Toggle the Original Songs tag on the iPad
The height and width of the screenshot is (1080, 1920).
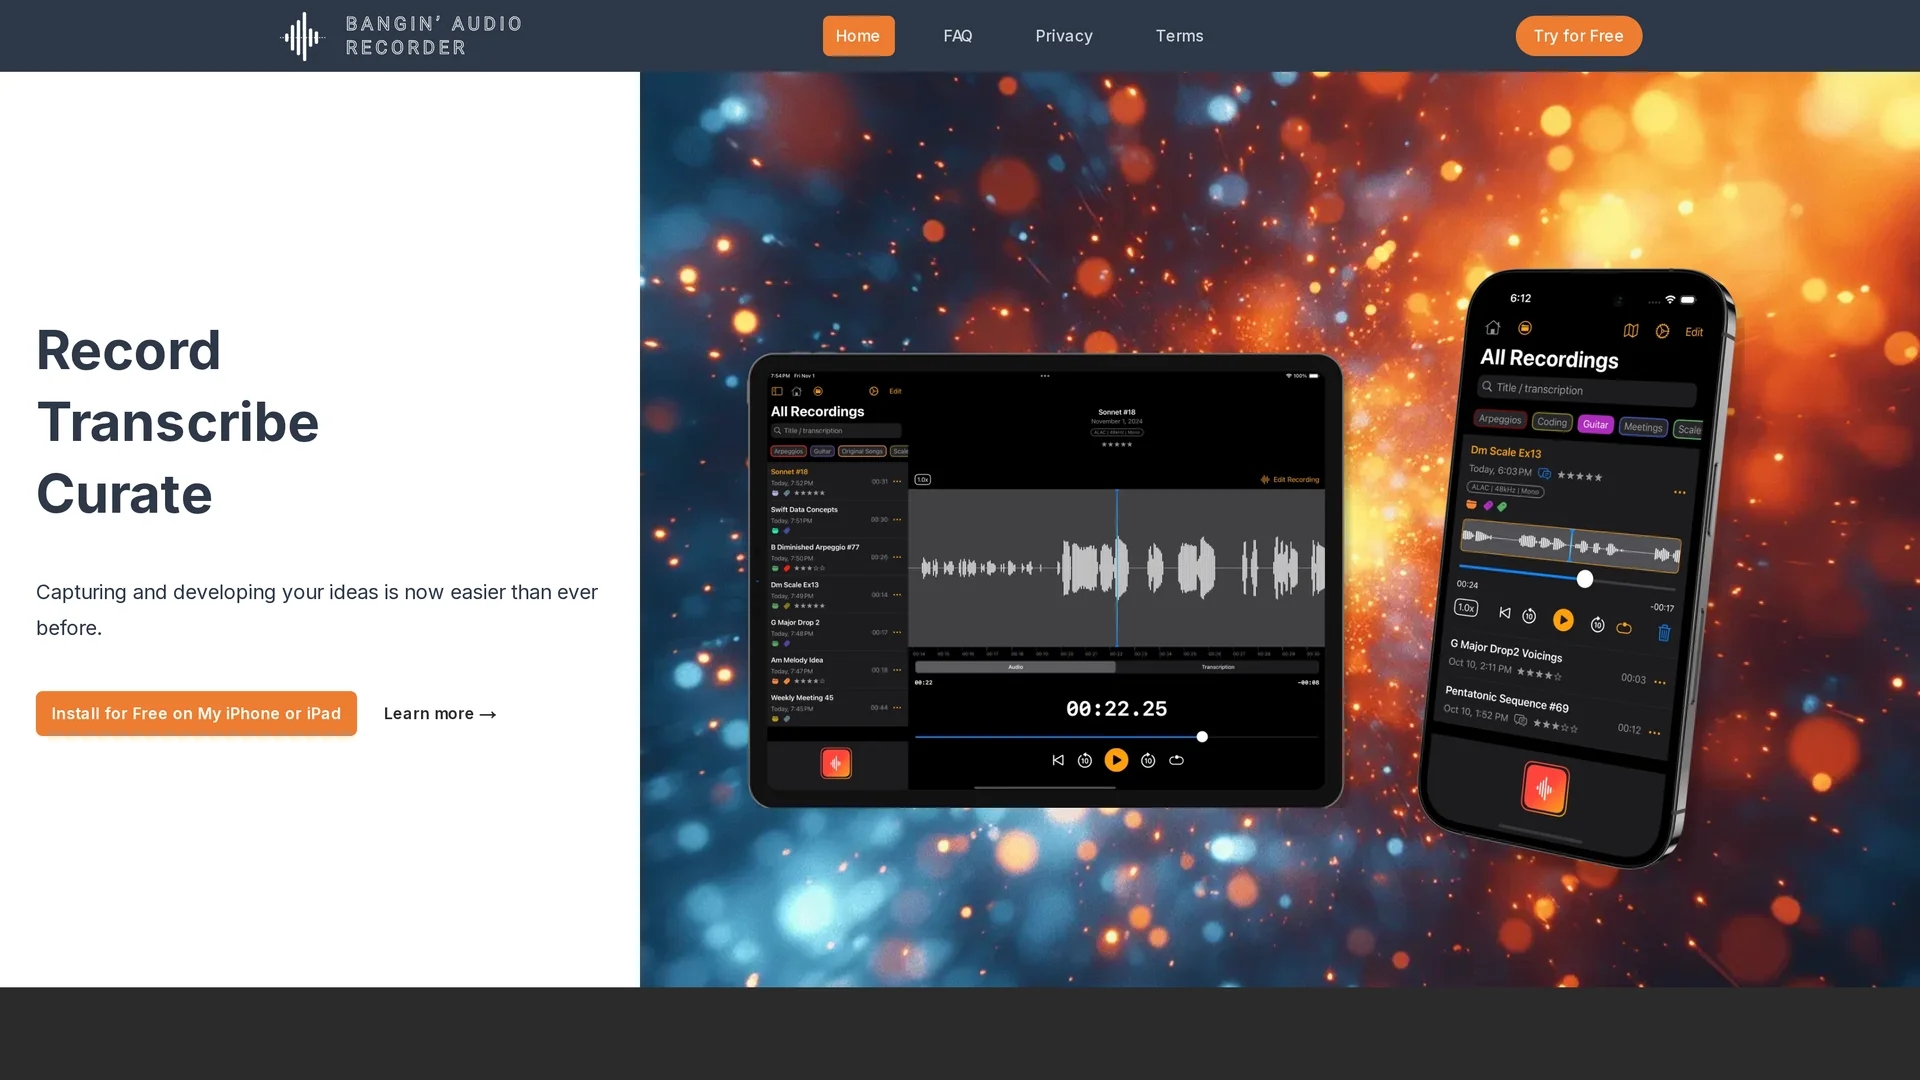click(862, 451)
